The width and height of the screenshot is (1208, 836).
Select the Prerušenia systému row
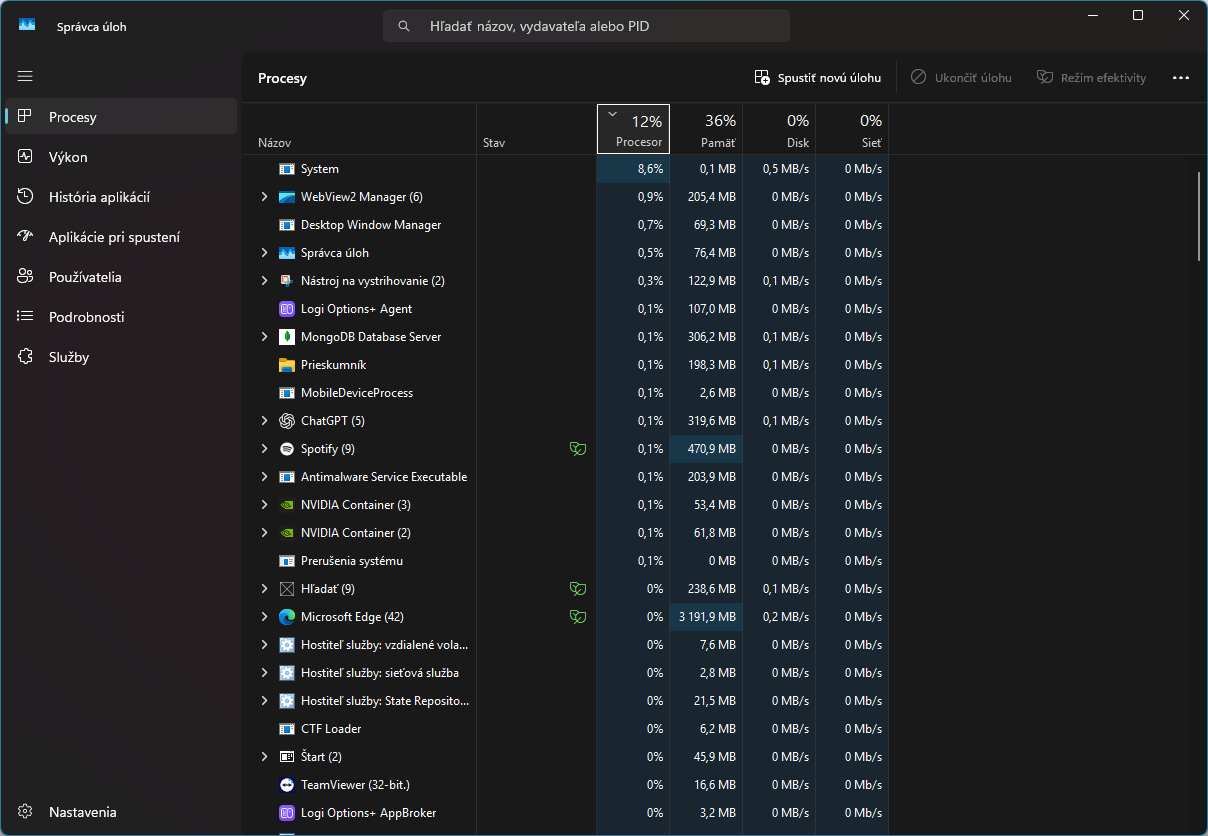point(565,561)
